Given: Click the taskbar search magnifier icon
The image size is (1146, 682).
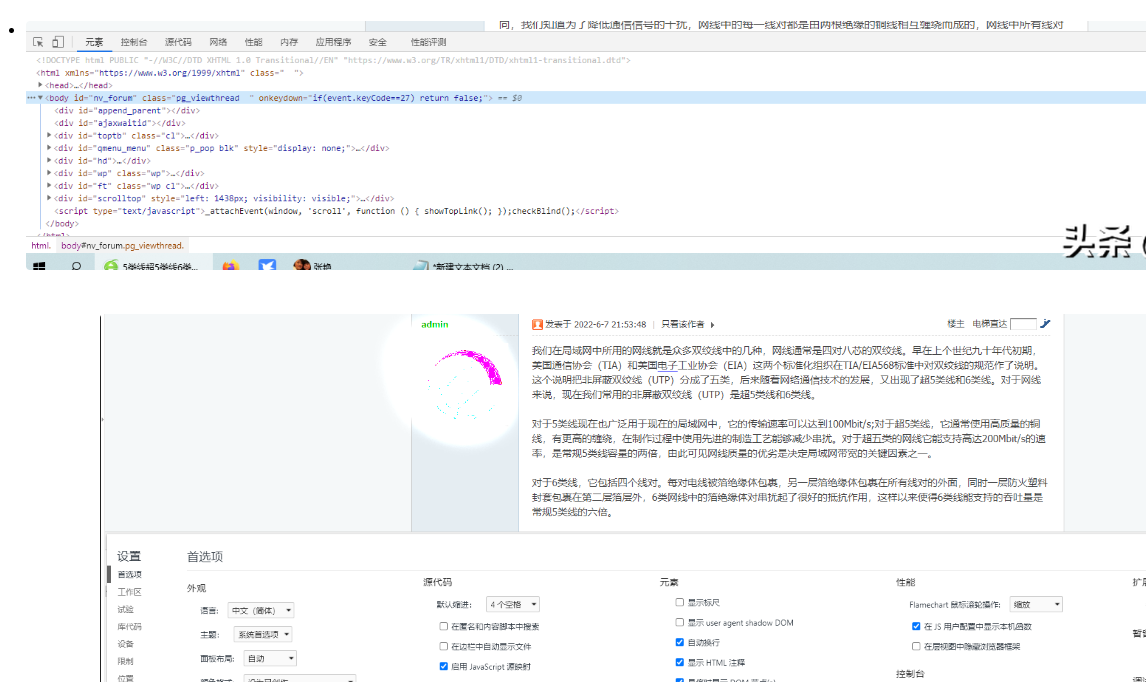Looking at the screenshot, I should tap(76, 266).
